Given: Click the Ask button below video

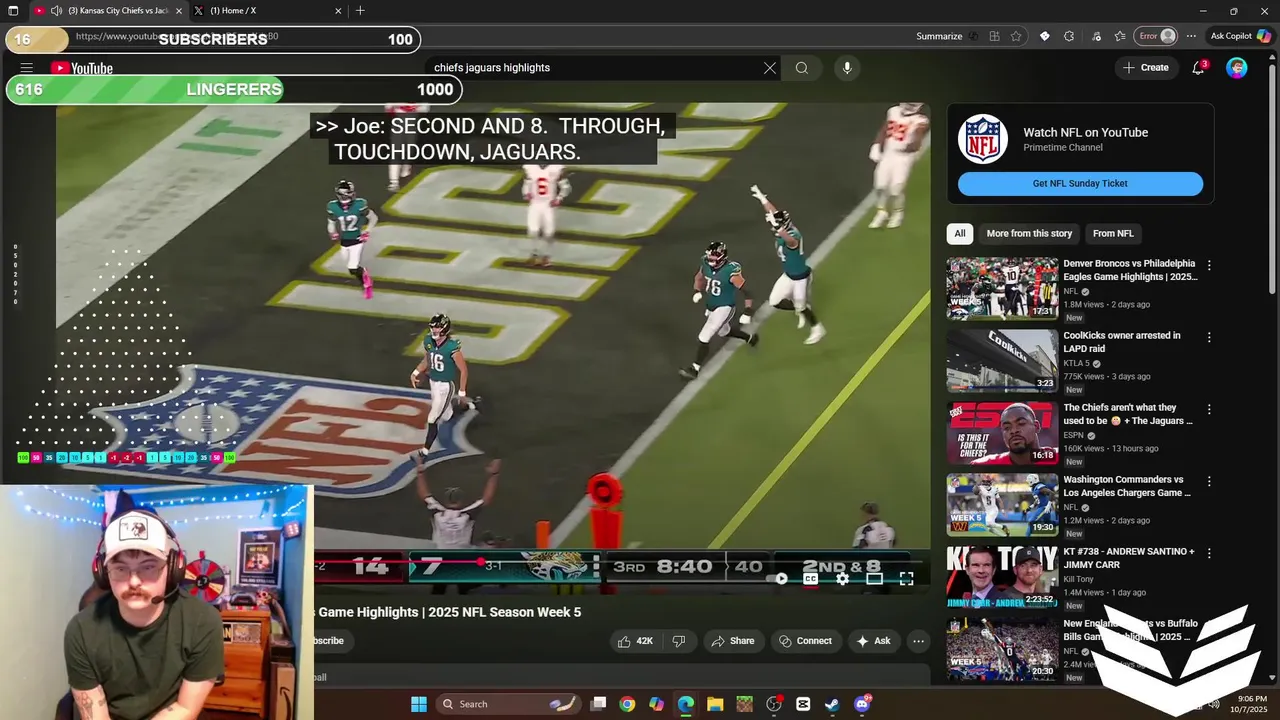Looking at the screenshot, I should (x=873, y=641).
